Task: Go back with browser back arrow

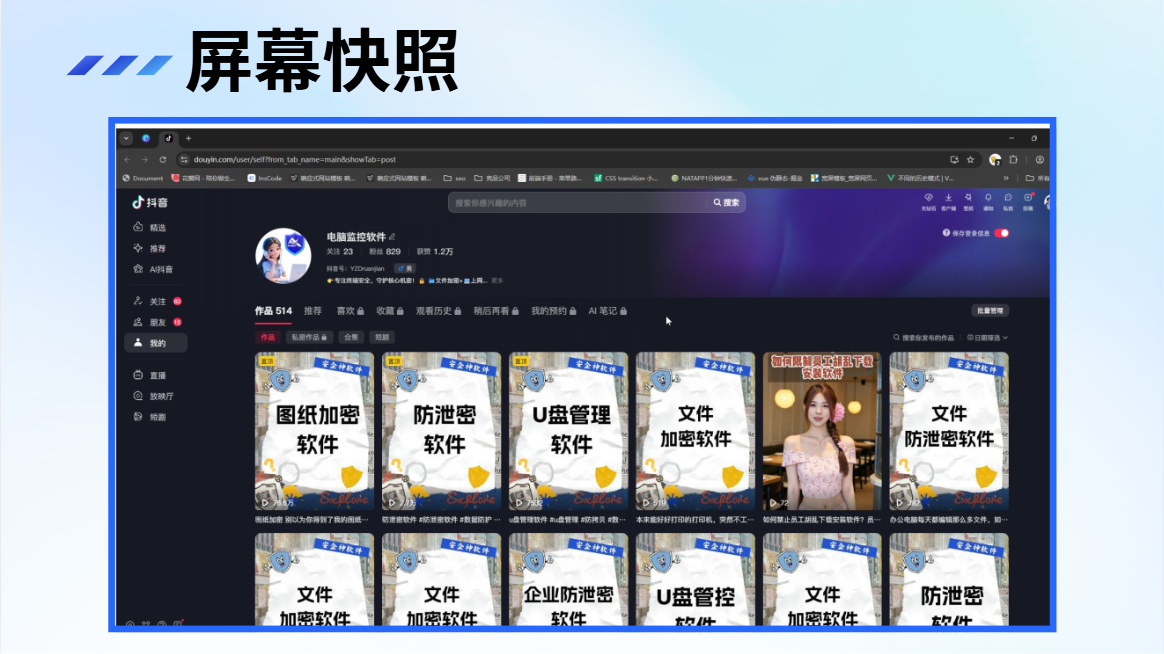Action: tap(127, 160)
